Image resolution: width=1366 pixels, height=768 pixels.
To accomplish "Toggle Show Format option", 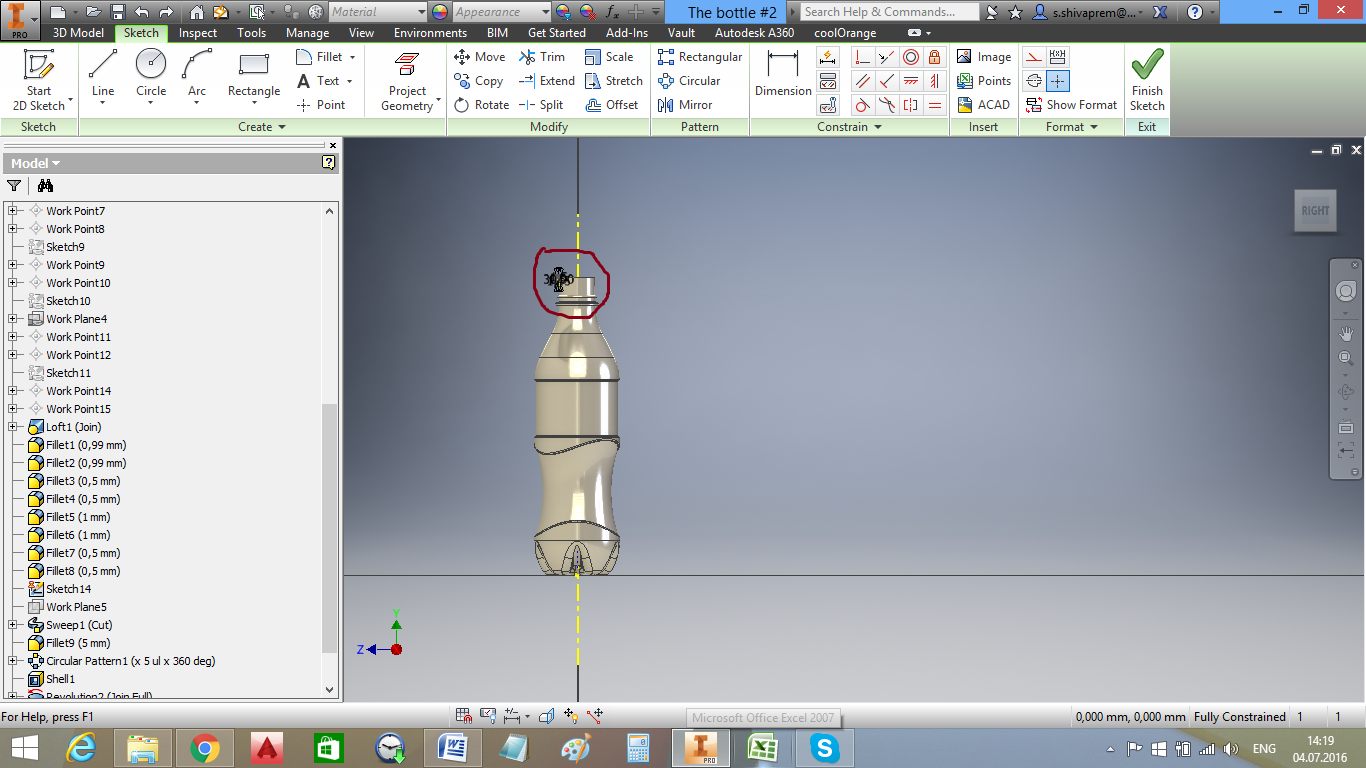I will point(1071,105).
